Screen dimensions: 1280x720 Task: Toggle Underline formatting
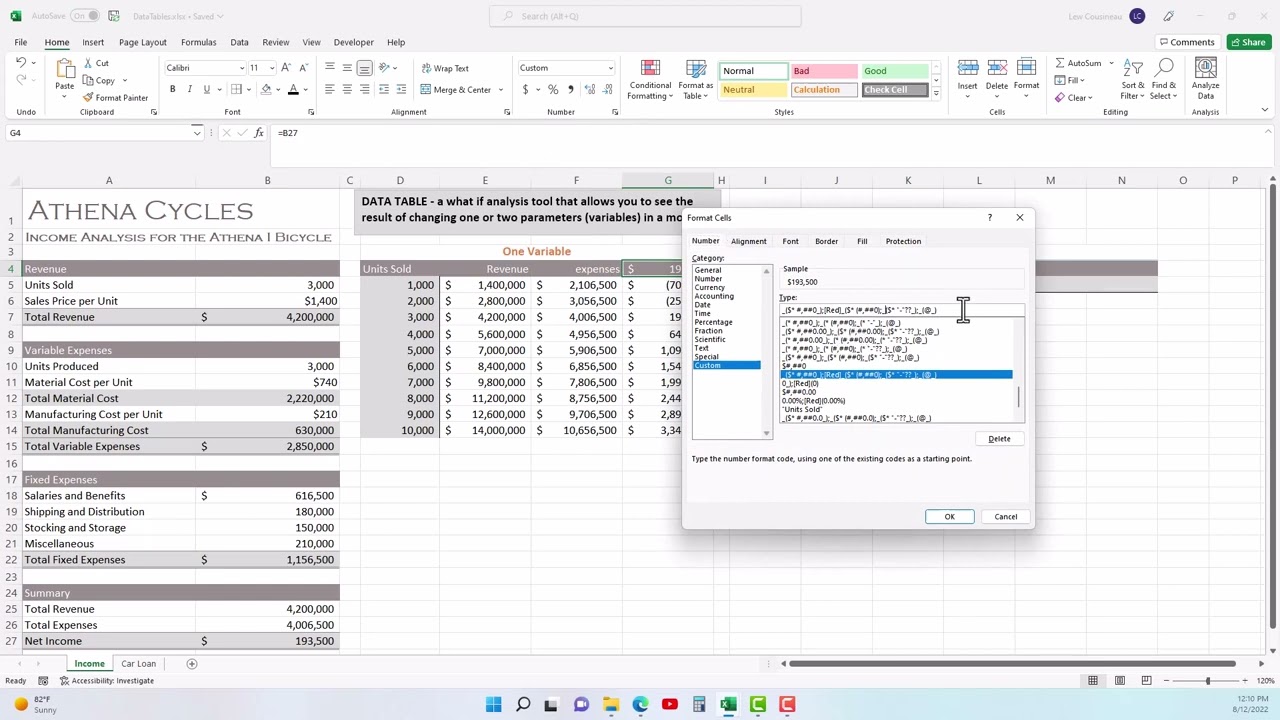pos(206,89)
